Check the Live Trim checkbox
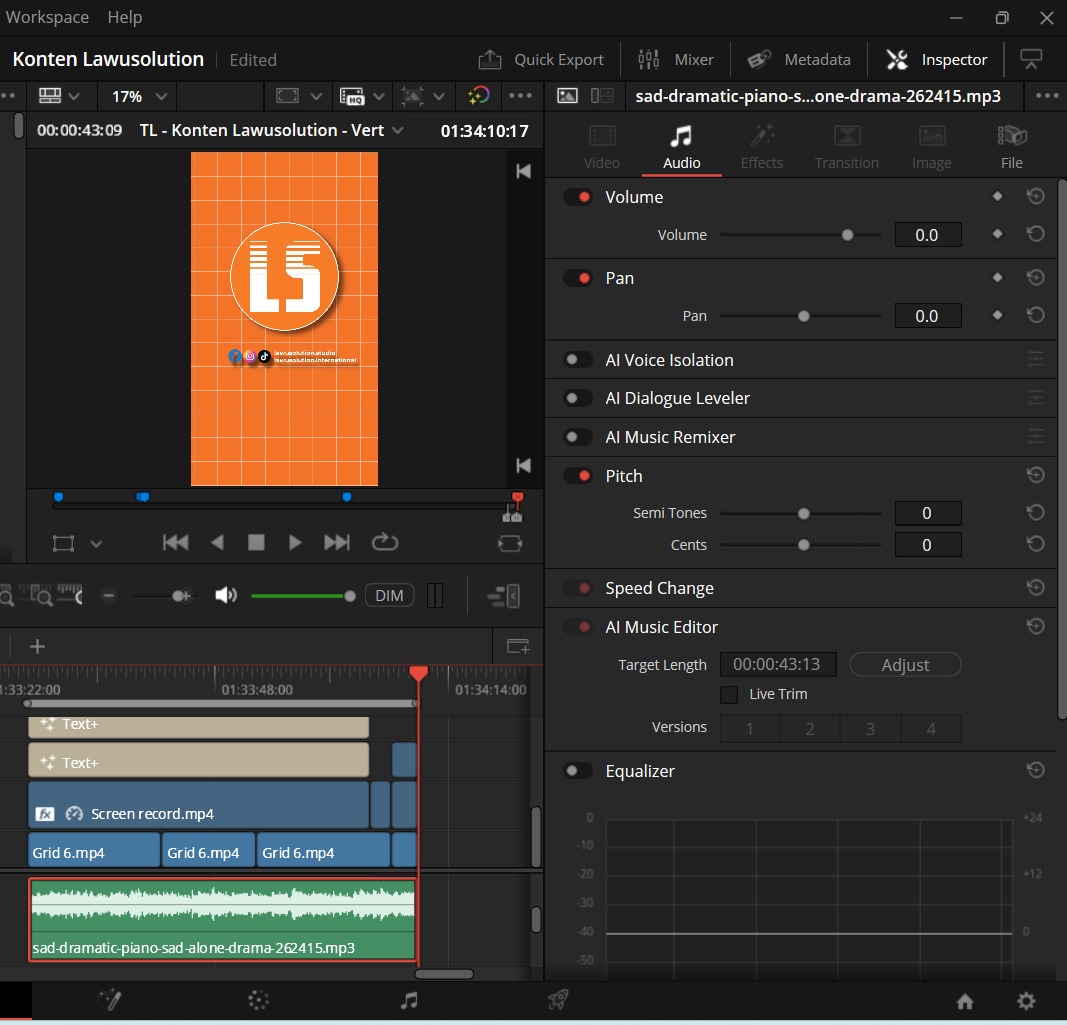This screenshot has height=1025, width=1067. click(x=729, y=695)
